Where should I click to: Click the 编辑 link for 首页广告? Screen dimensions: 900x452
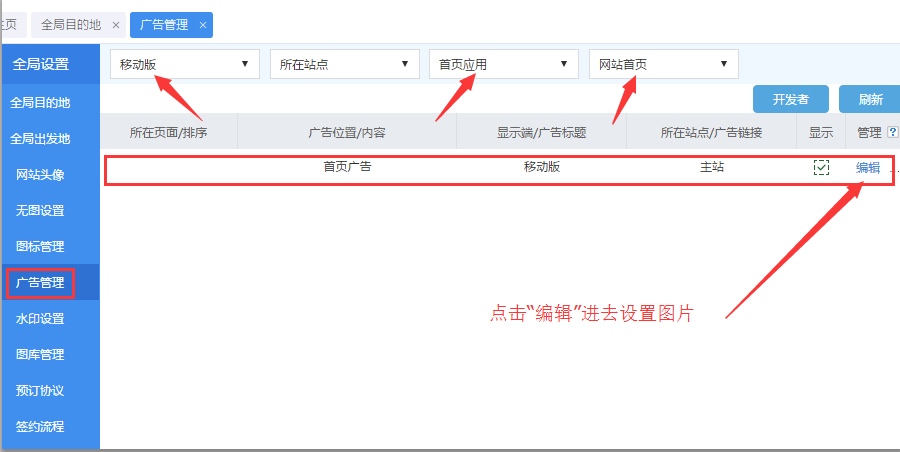868,168
